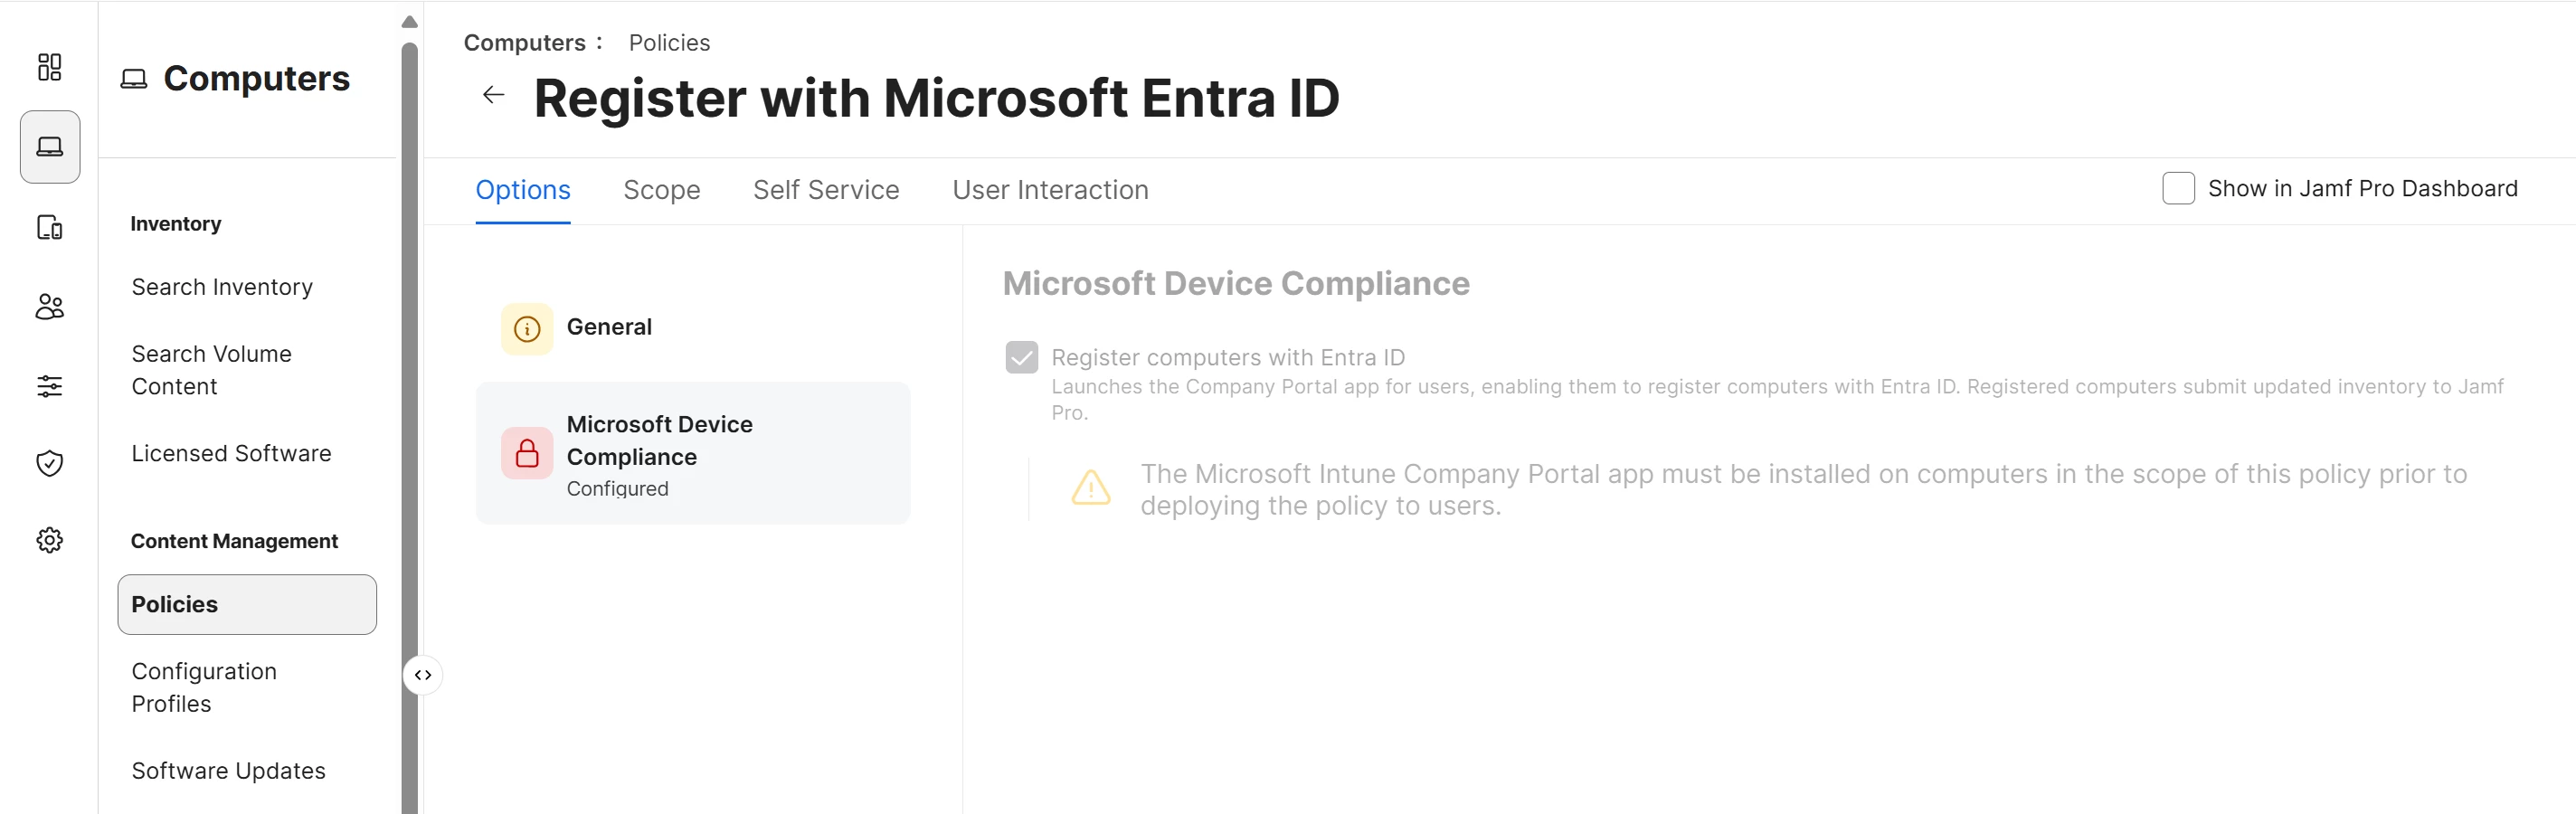Switch to the Scope tab
2576x814 pixels.
(x=662, y=190)
